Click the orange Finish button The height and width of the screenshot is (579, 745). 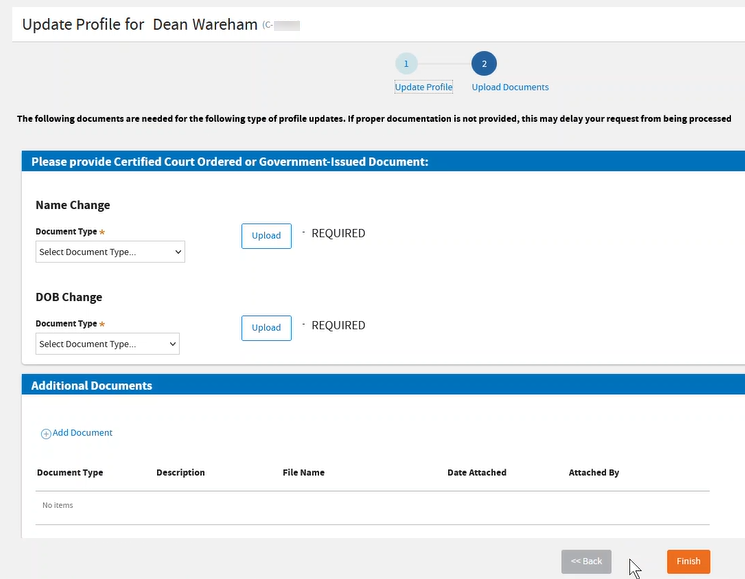(688, 561)
